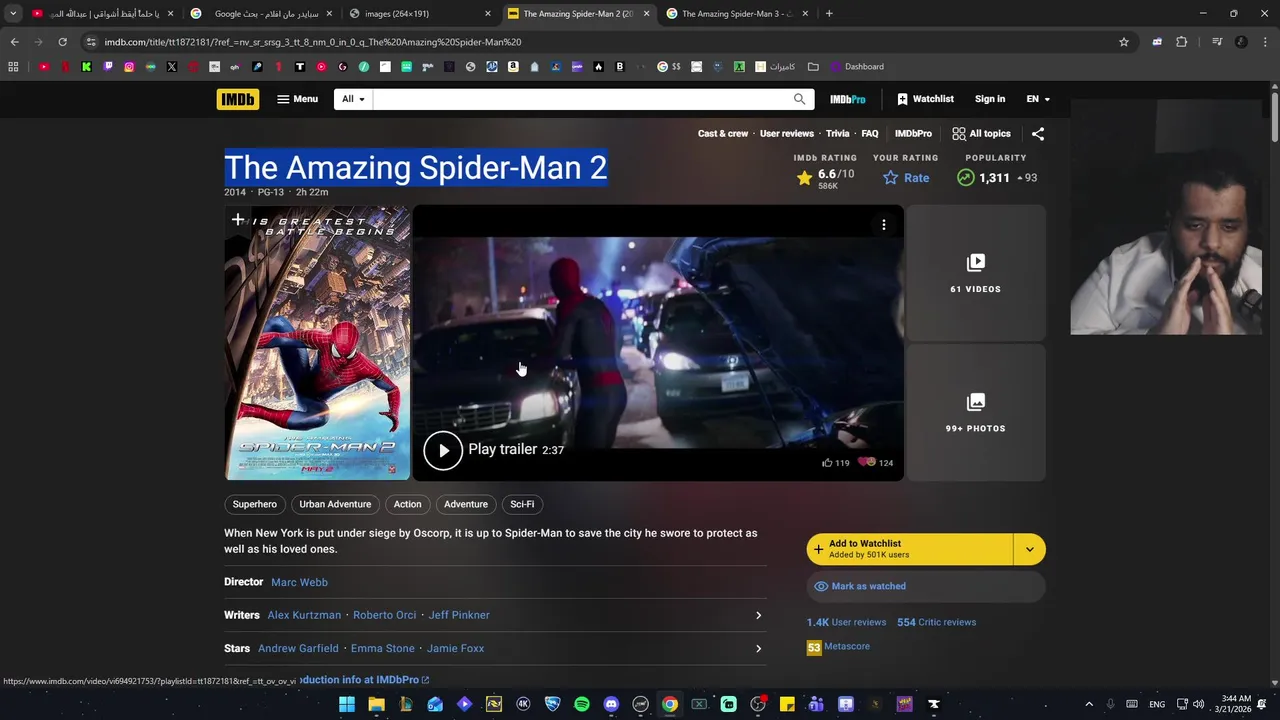The height and width of the screenshot is (720, 1280).
Task: Open 554 Critic reviews link
Action: (x=936, y=622)
